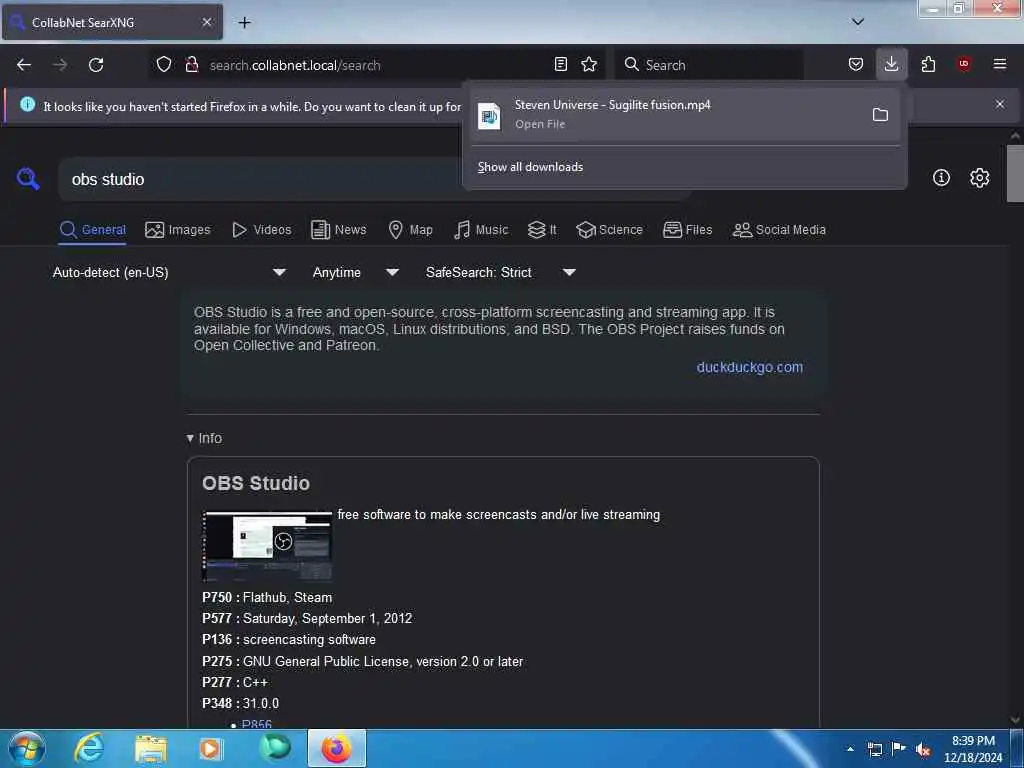This screenshot has height=768, width=1024.
Task: Switch to the It category
Action: (542, 230)
